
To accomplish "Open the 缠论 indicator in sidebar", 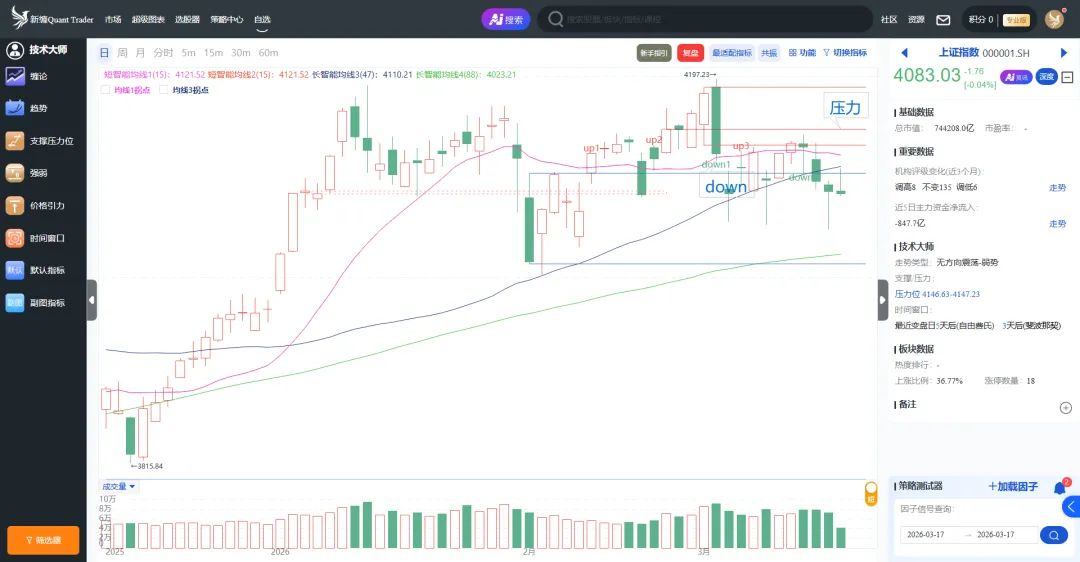I will tap(15, 76).
